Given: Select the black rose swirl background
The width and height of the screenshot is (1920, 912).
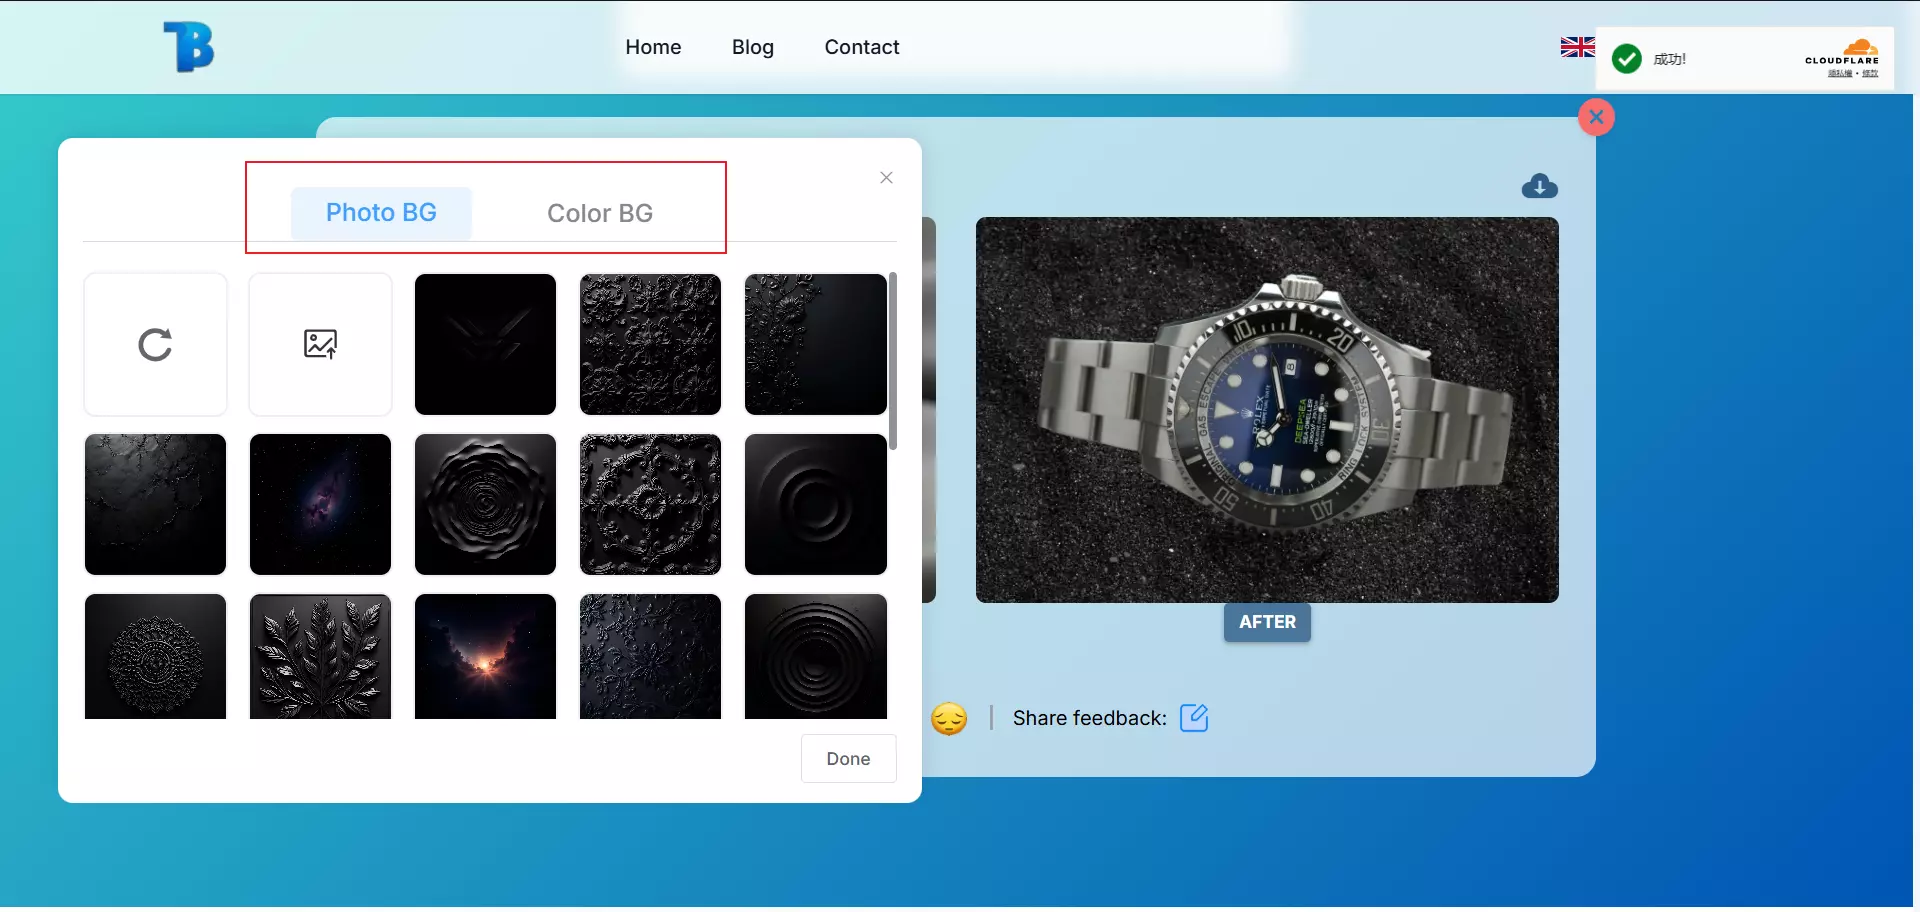Looking at the screenshot, I should pyautogui.click(x=485, y=504).
